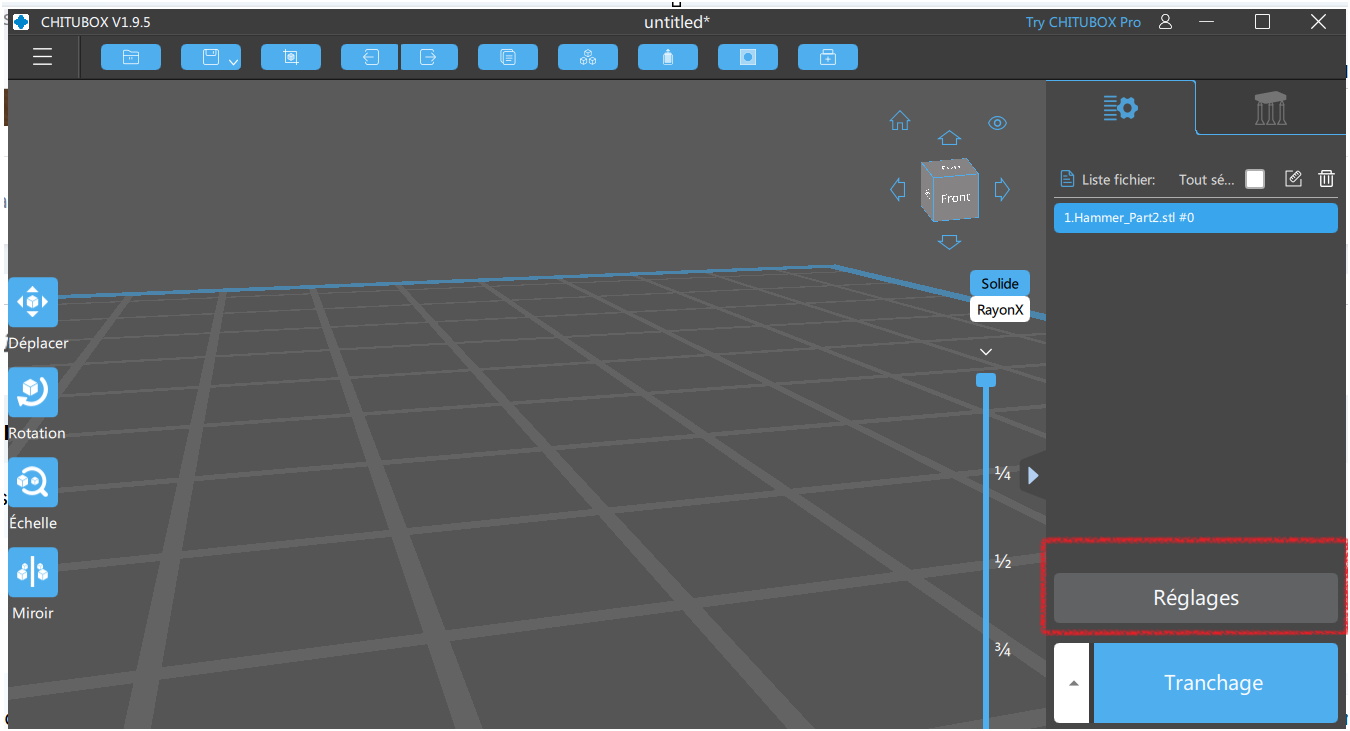This screenshot has width=1350, height=731.
Task: Click the copy model toolbar icon
Action: (508, 57)
